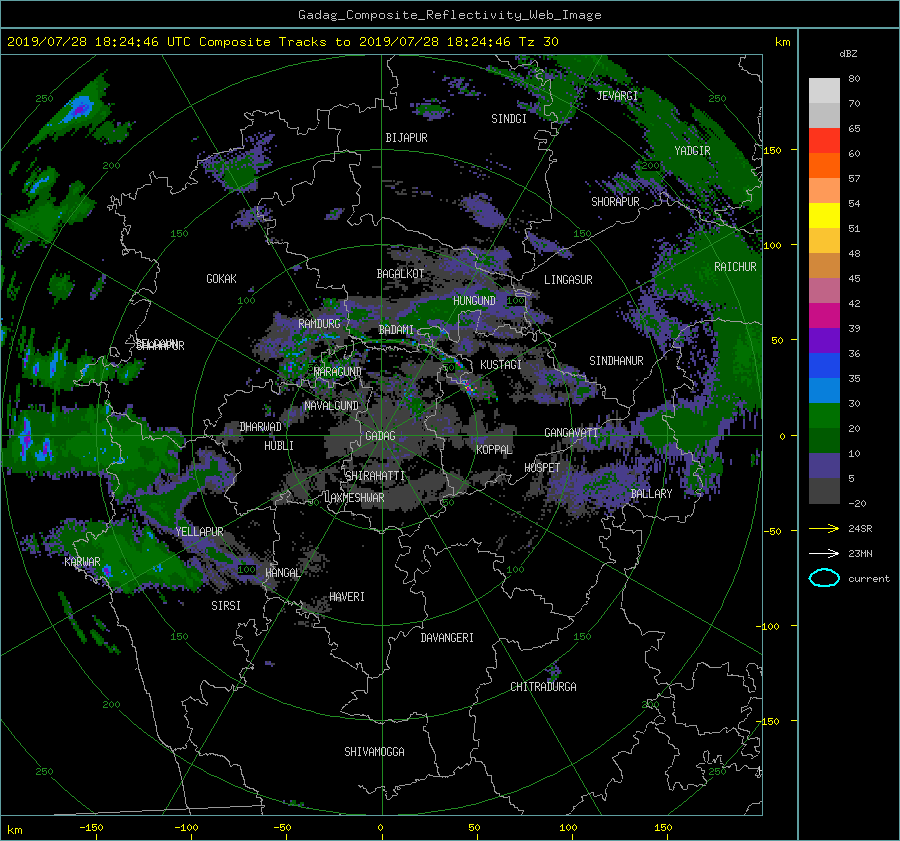
Task: Click the KOPPAL city label
Action: pyautogui.click(x=494, y=450)
